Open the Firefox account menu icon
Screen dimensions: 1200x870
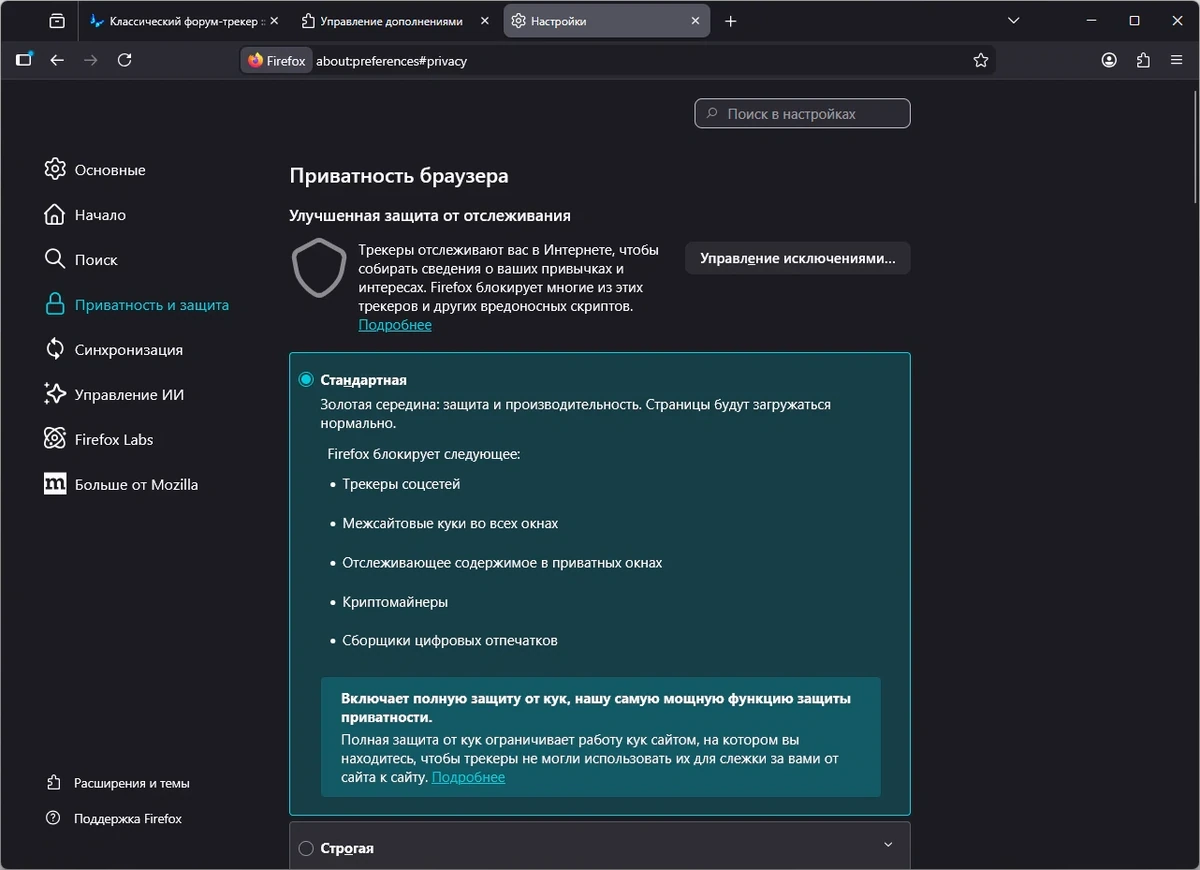click(x=1109, y=60)
